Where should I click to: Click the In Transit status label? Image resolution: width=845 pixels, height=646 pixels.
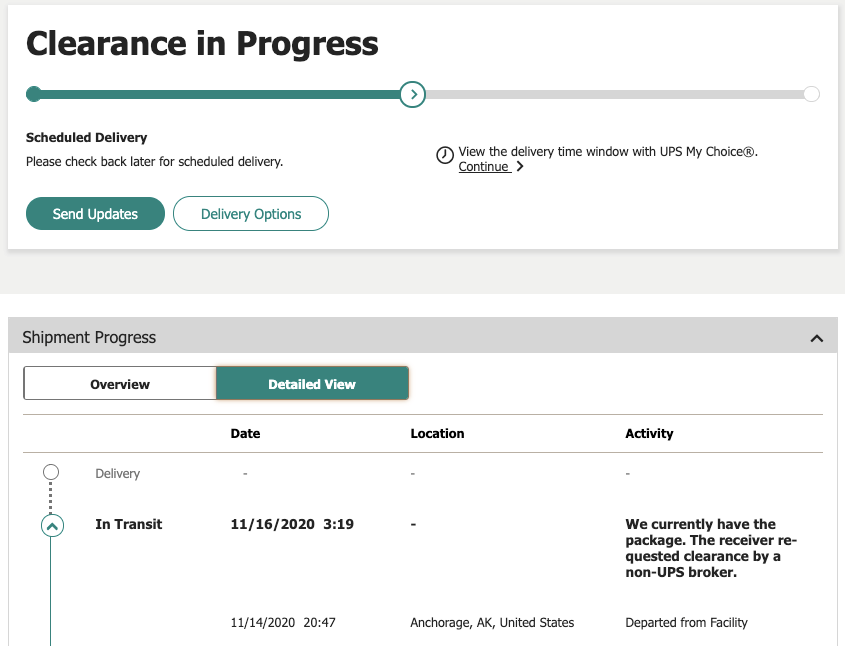click(129, 524)
